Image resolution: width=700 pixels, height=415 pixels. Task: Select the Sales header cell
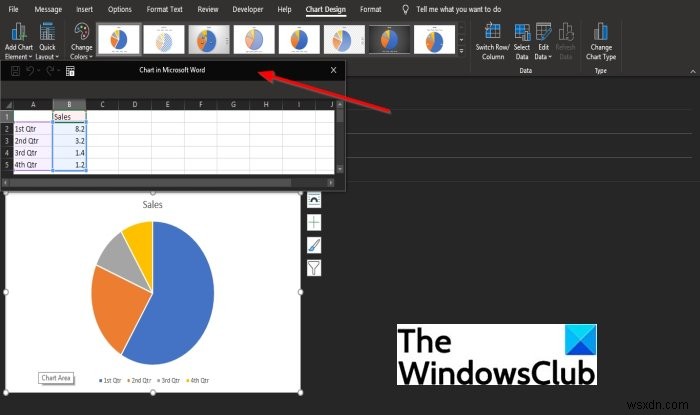[x=69, y=116]
